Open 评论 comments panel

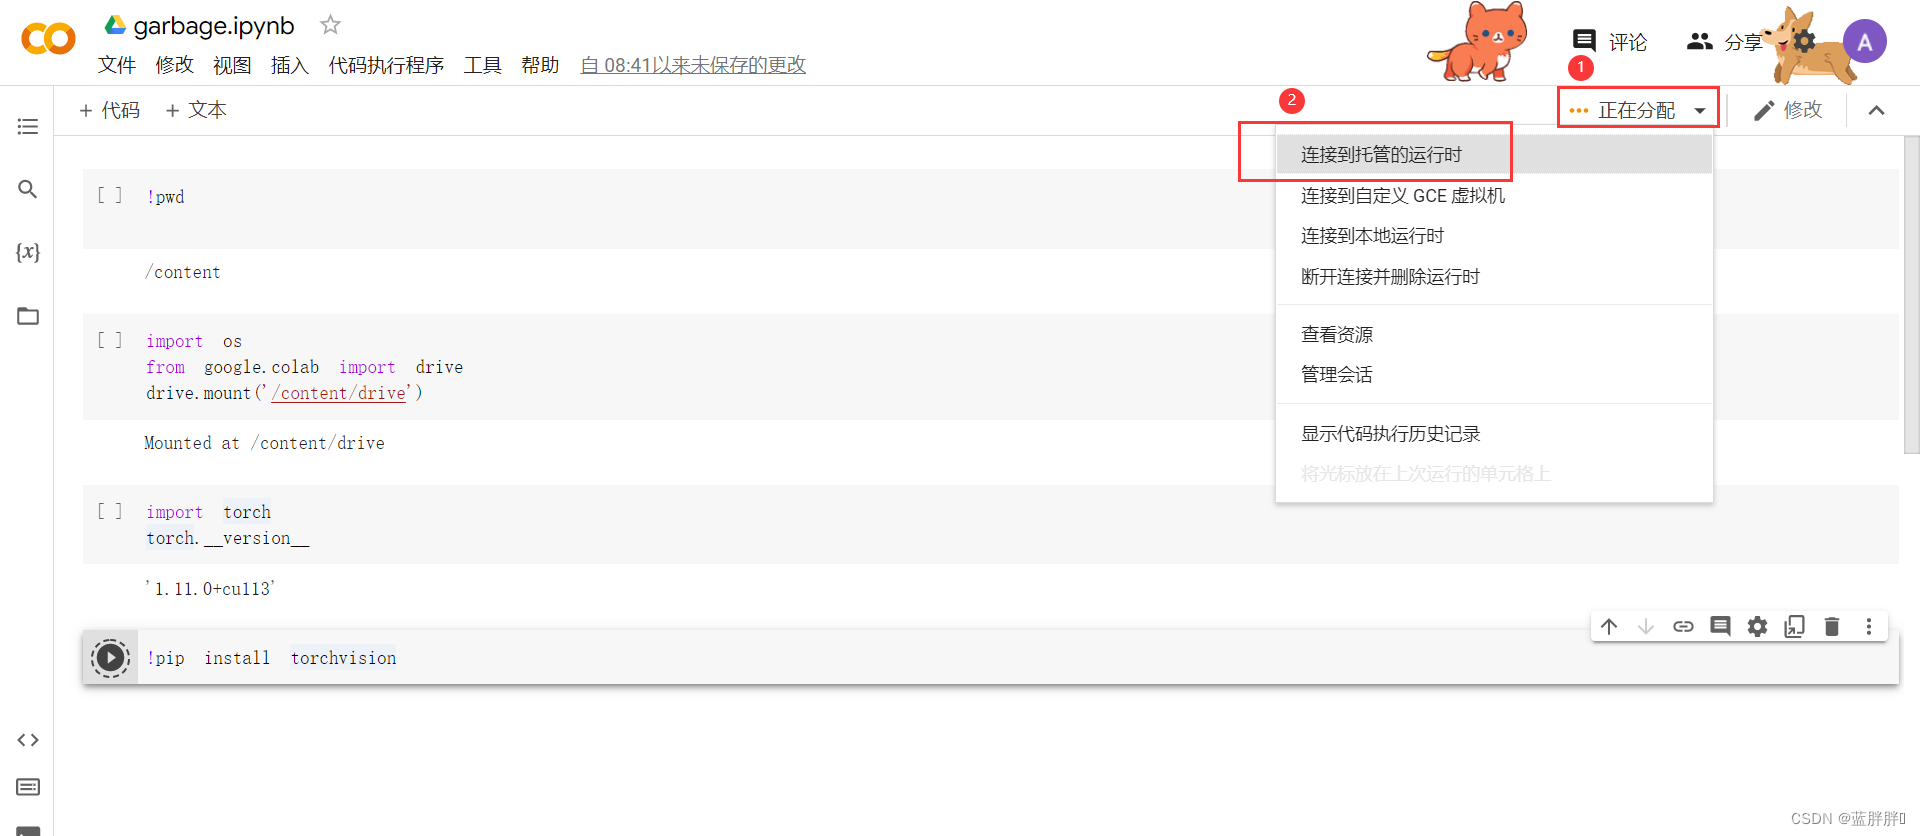(x=1609, y=41)
